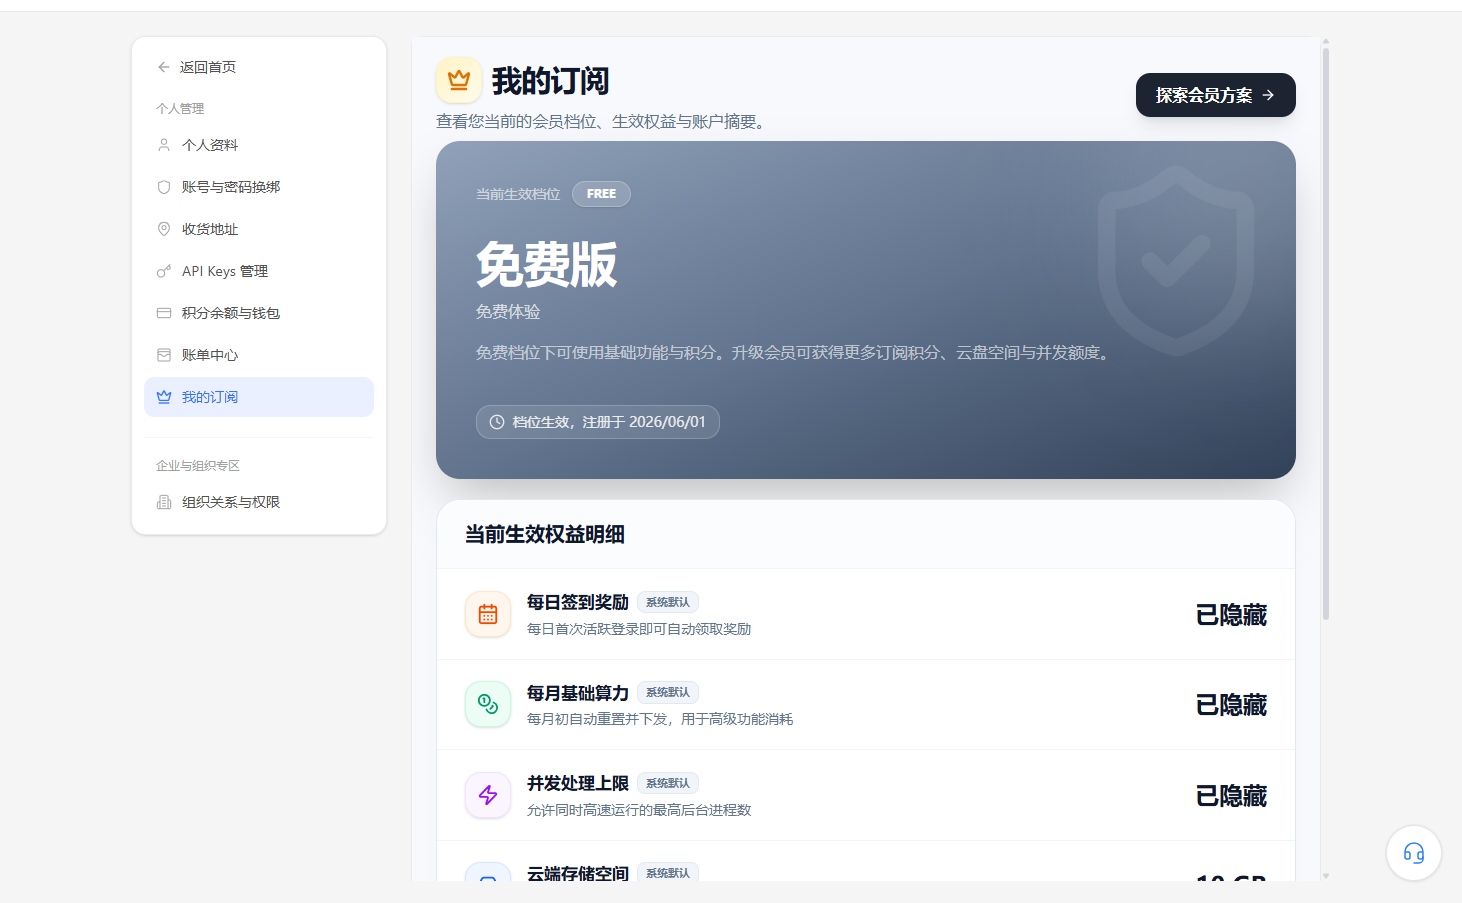Click the 免费版 plan title
The width and height of the screenshot is (1462, 903).
click(x=546, y=265)
